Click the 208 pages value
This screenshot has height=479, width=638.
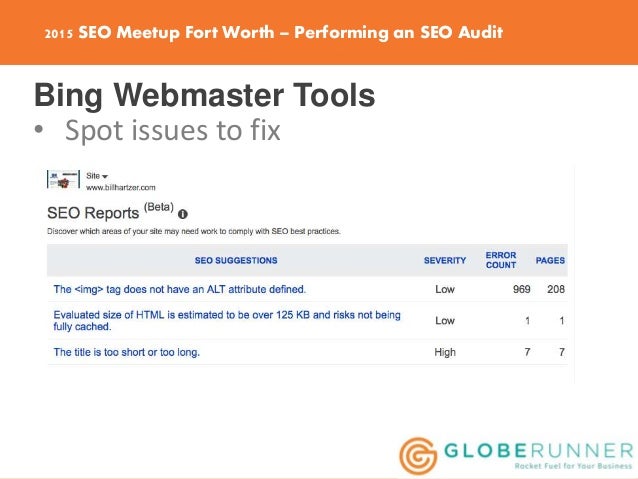coord(556,289)
